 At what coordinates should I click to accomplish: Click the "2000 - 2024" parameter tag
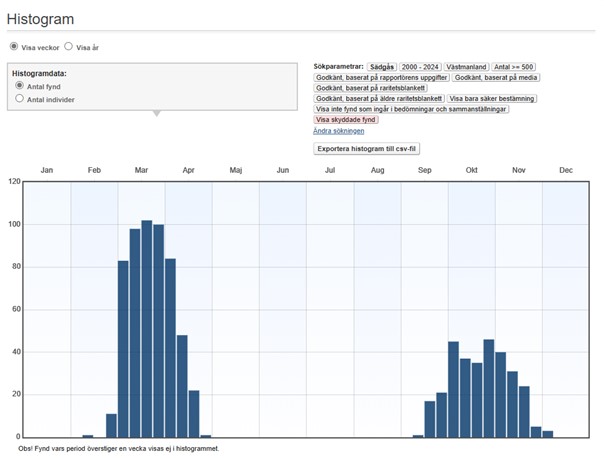(x=419, y=66)
